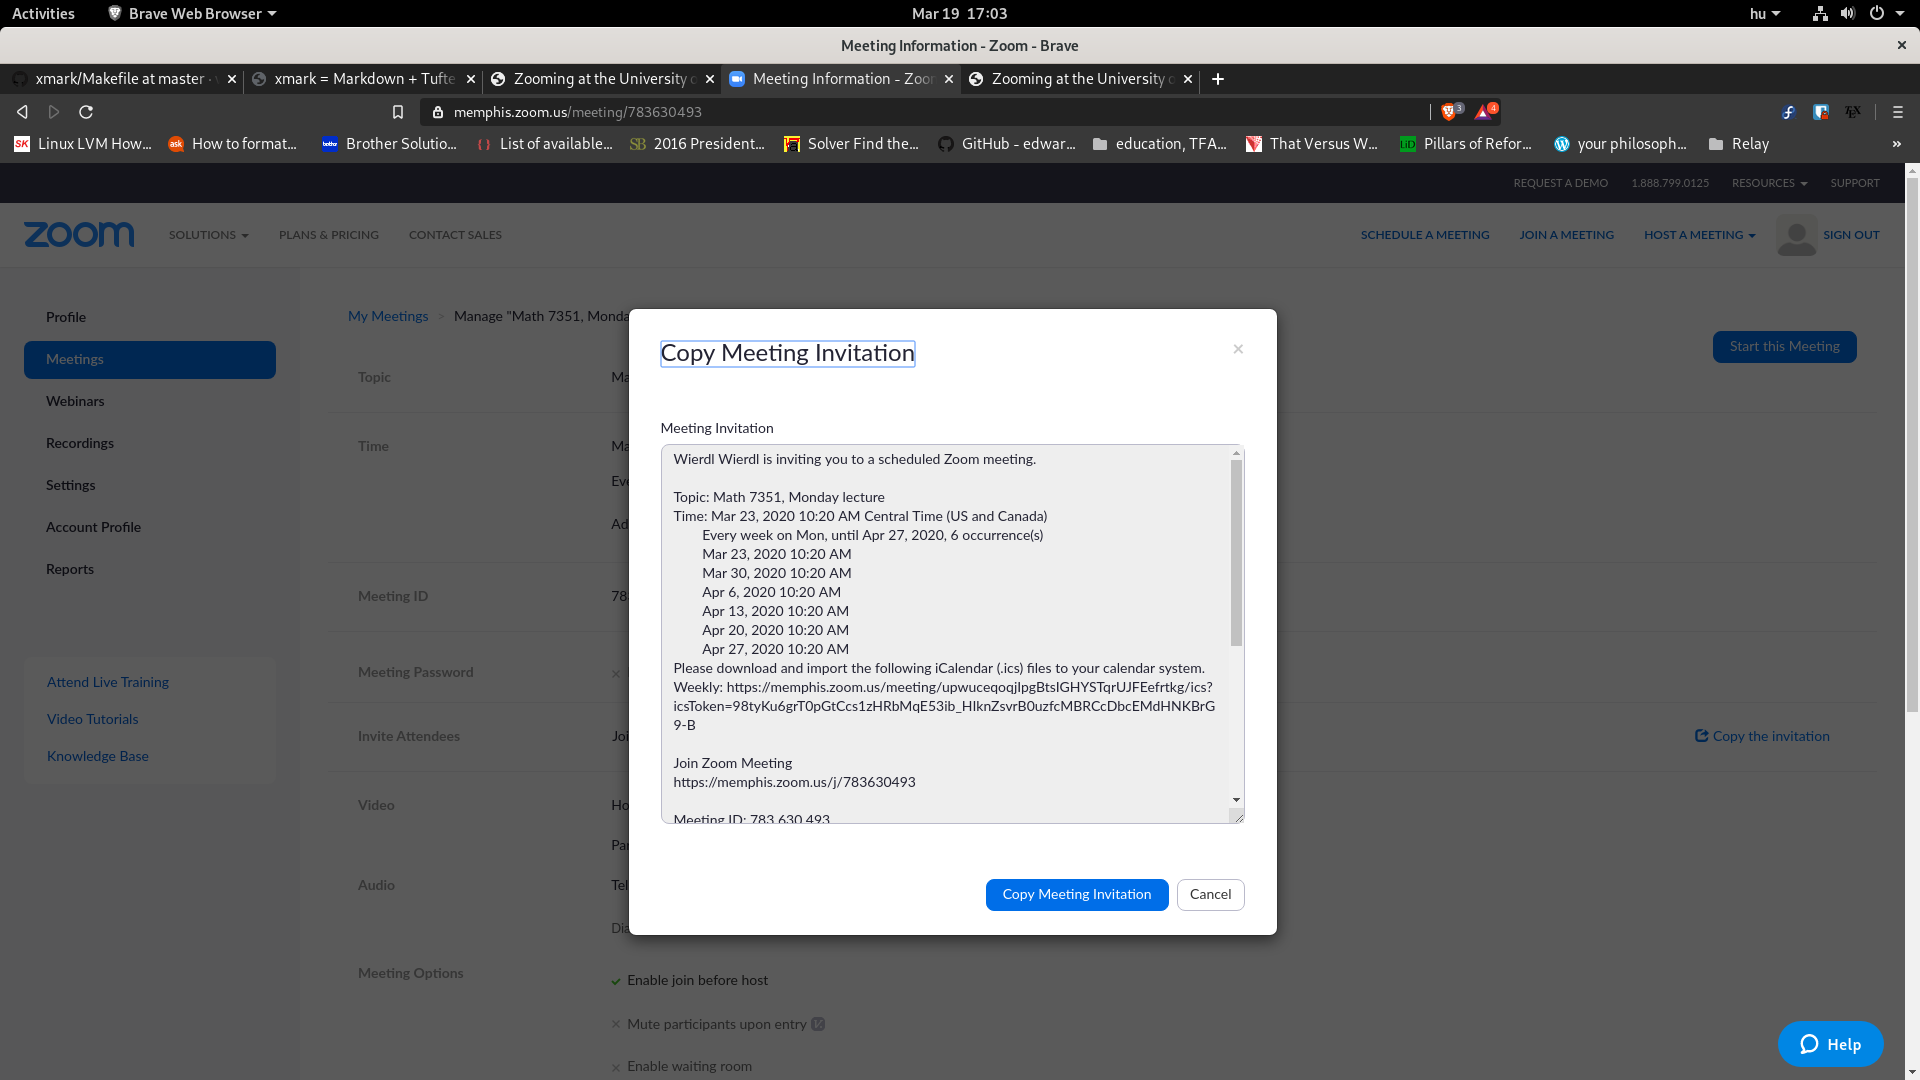Open Brave Rewards triangle icon
Screen dimensions: 1920x1080
pos(1484,111)
